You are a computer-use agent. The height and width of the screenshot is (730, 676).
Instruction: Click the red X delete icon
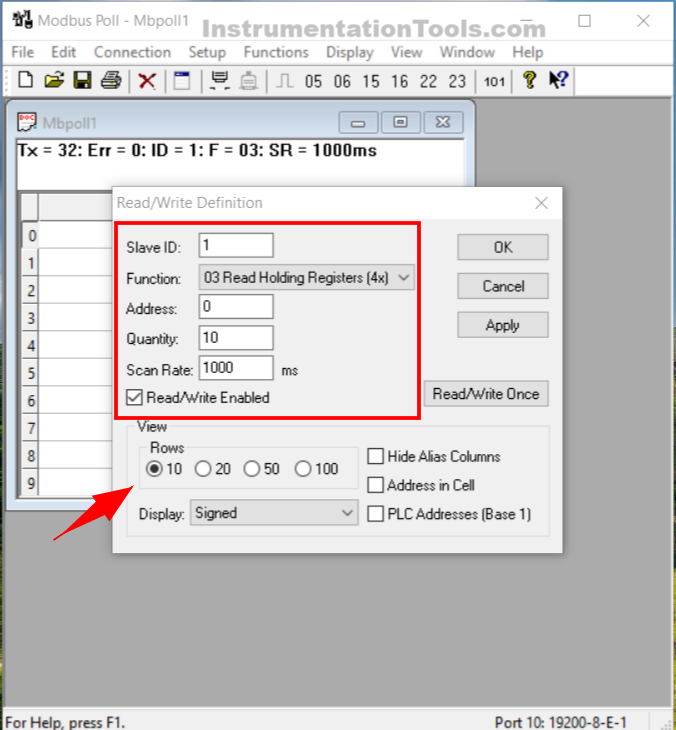click(147, 81)
